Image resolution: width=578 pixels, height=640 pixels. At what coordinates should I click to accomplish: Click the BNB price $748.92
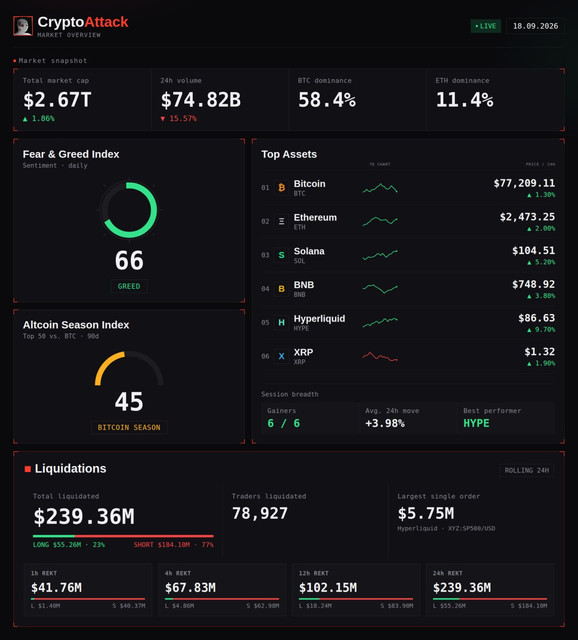[x=534, y=284]
